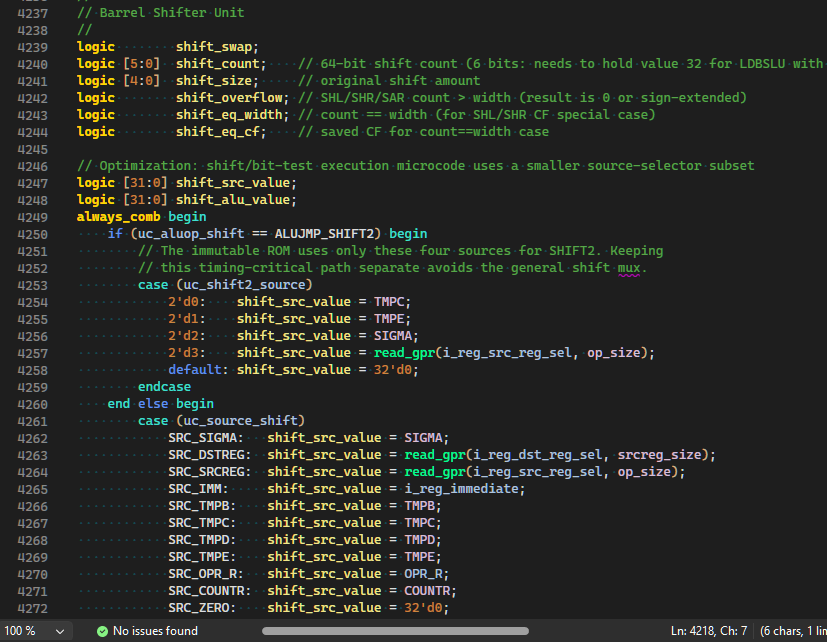Click uc_source_shift in case statement

click(241, 421)
